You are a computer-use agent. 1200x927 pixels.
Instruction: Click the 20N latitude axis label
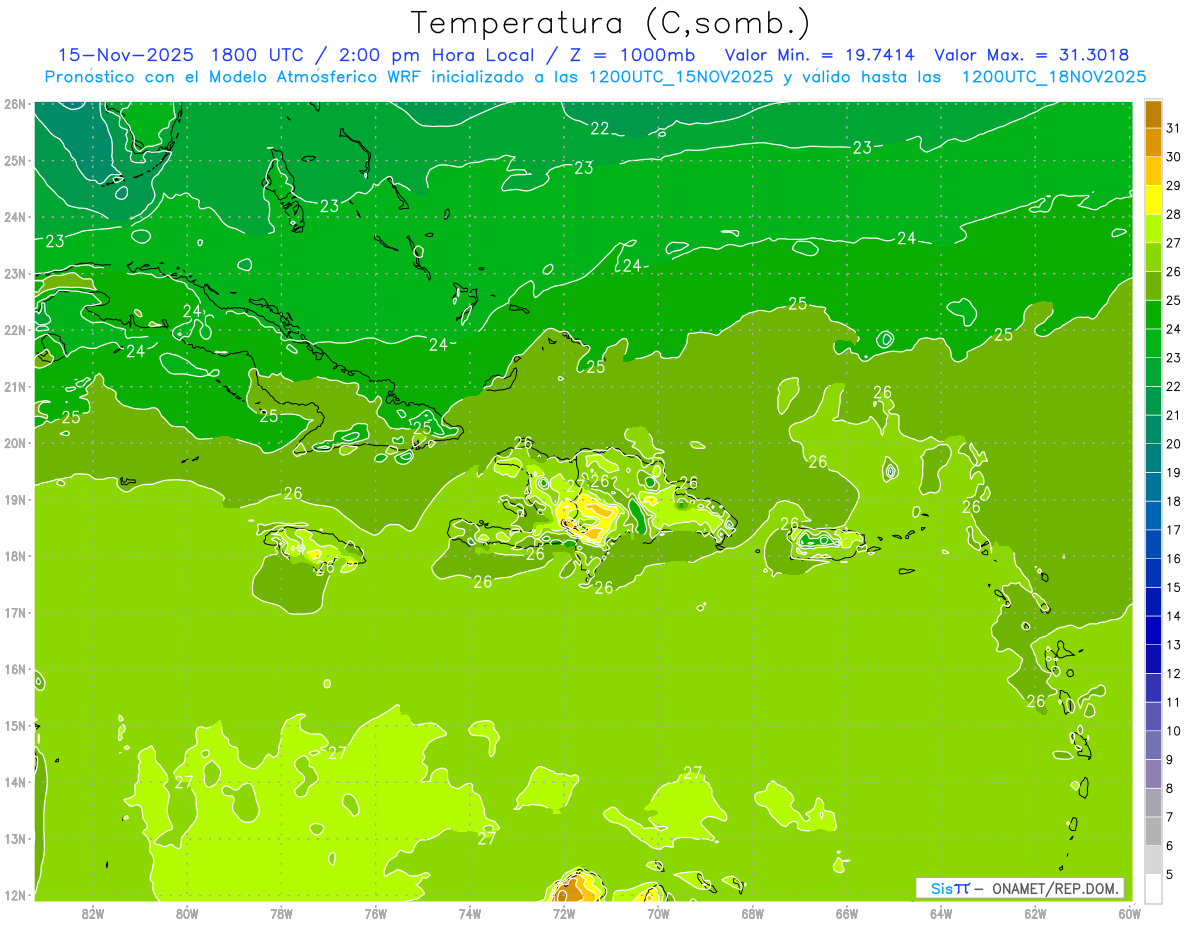point(15,443)
